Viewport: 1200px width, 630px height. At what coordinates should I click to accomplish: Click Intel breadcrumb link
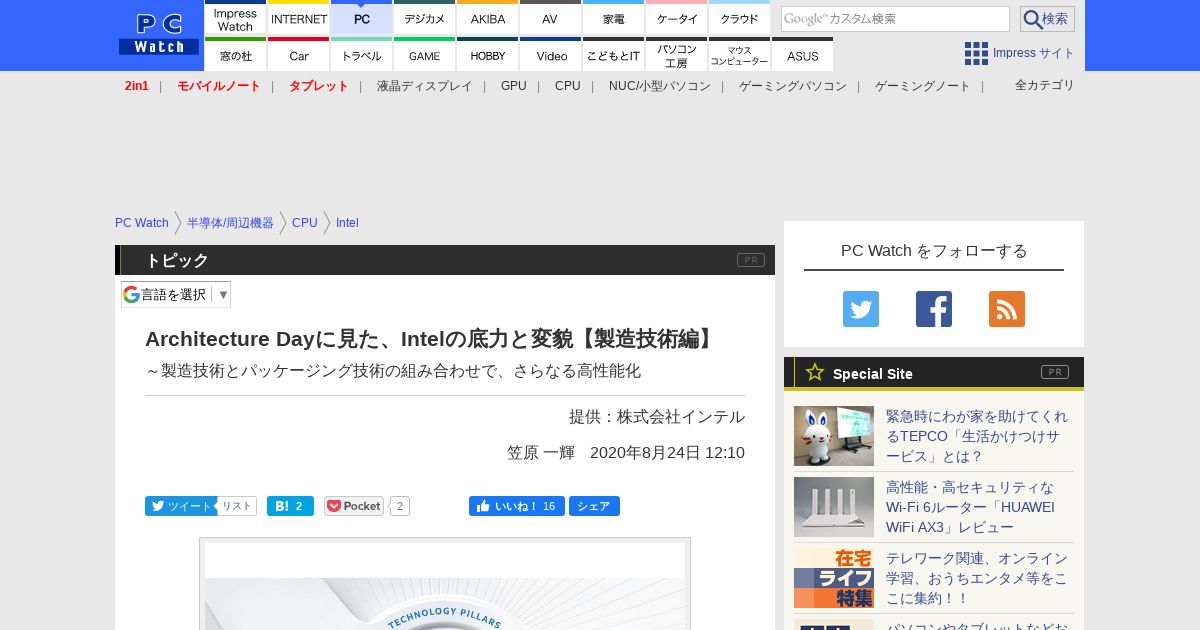click(347, 223)
